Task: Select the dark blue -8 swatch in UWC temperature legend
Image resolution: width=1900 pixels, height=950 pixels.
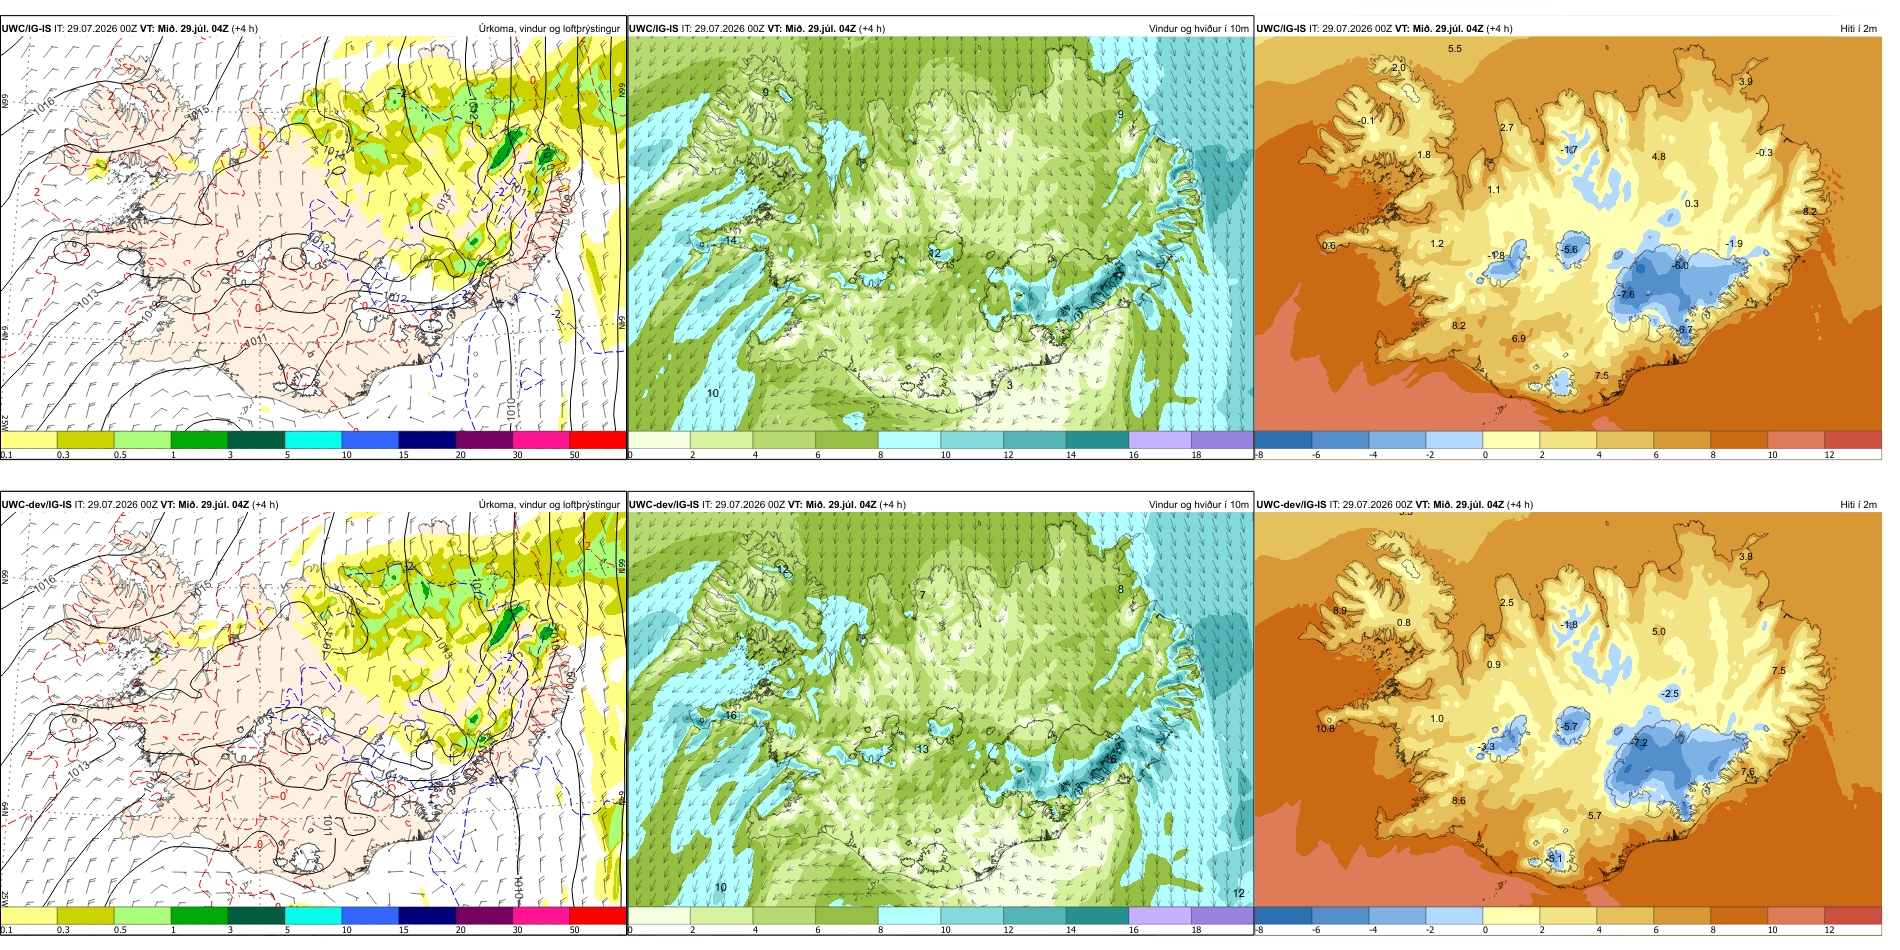Action: pos(1283,440)
